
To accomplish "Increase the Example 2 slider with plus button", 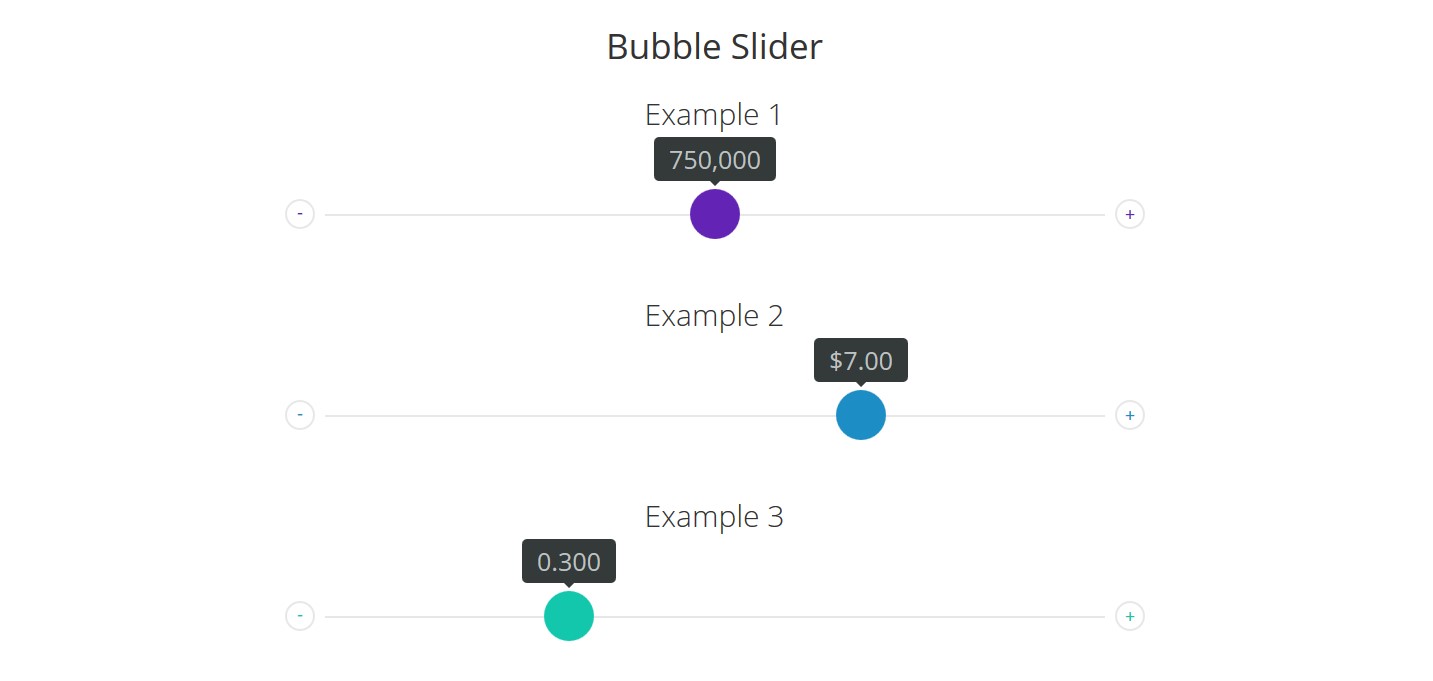I will pos(1130,415).
